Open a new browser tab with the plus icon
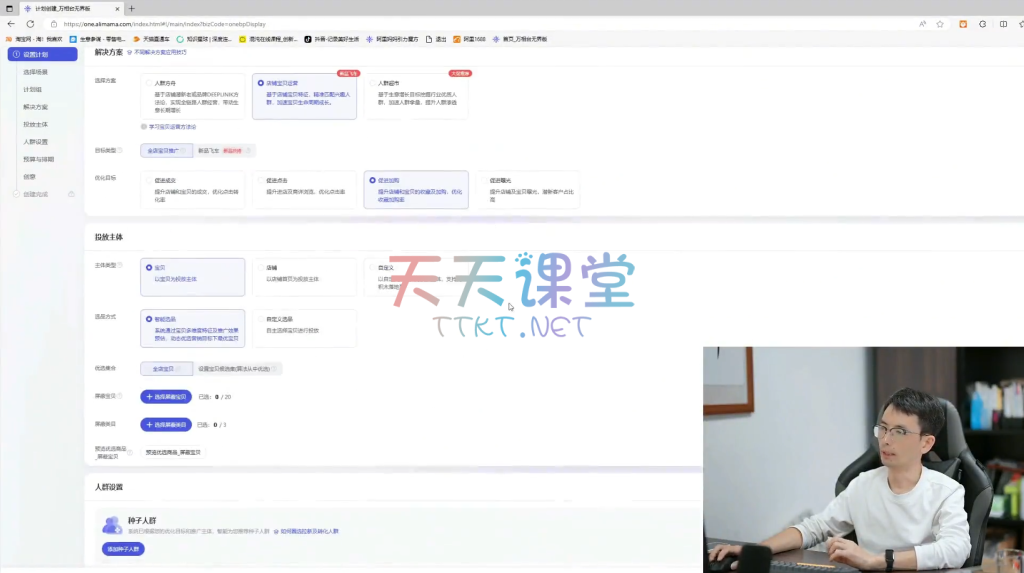The height and width of the screenshot is (573, 1024). click(131, 8)
